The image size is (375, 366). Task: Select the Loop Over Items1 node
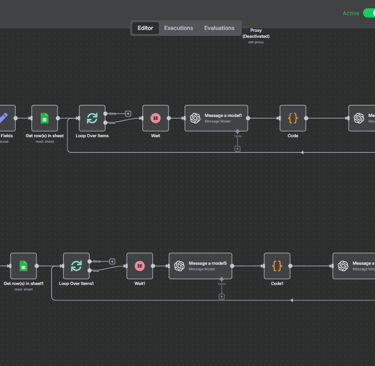coord(76,266)
